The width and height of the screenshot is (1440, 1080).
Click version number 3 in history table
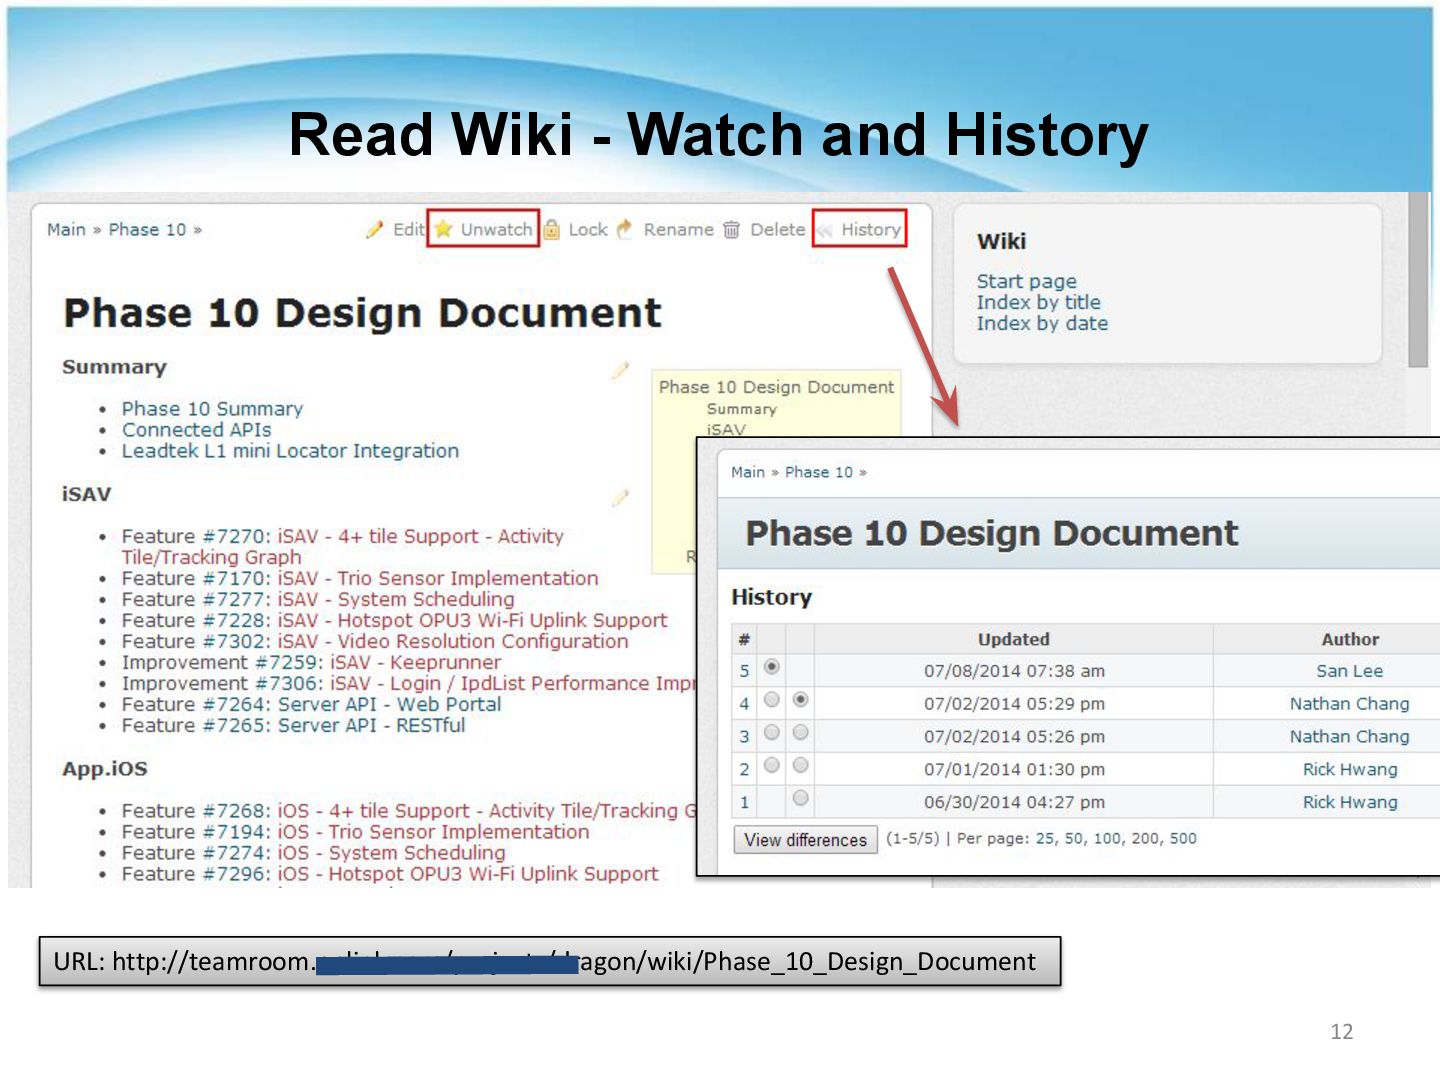tap(744, 737)
